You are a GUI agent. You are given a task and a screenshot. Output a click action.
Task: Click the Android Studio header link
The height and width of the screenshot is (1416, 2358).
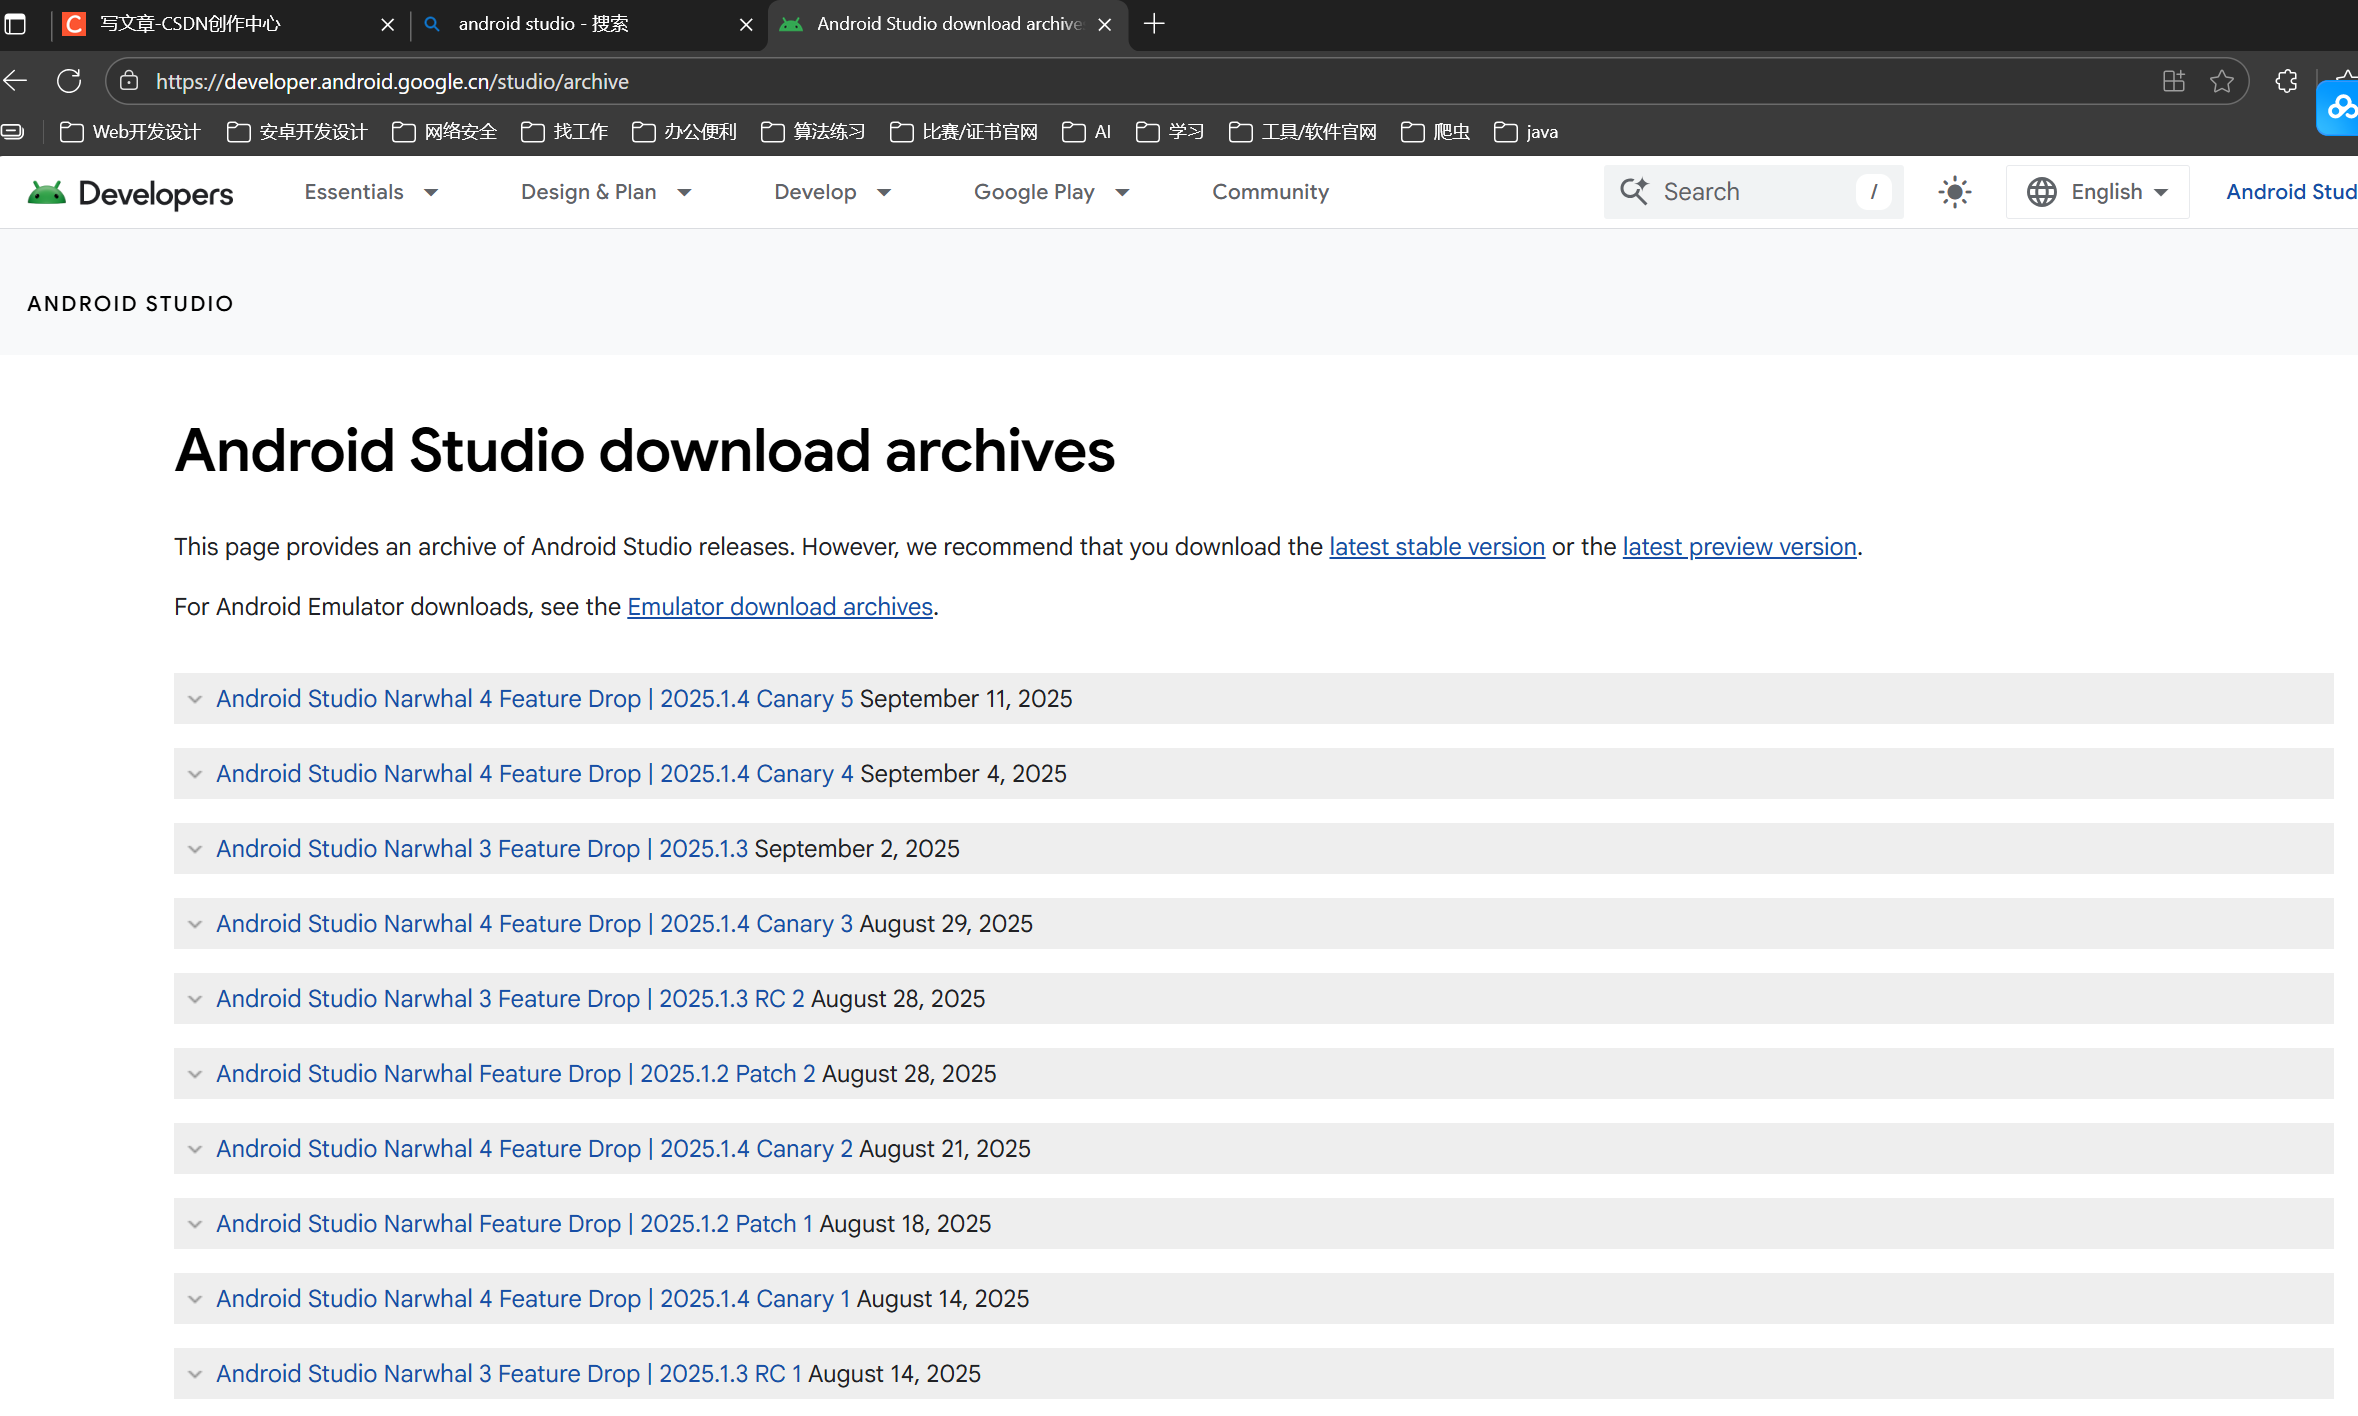coord(2291,192)
